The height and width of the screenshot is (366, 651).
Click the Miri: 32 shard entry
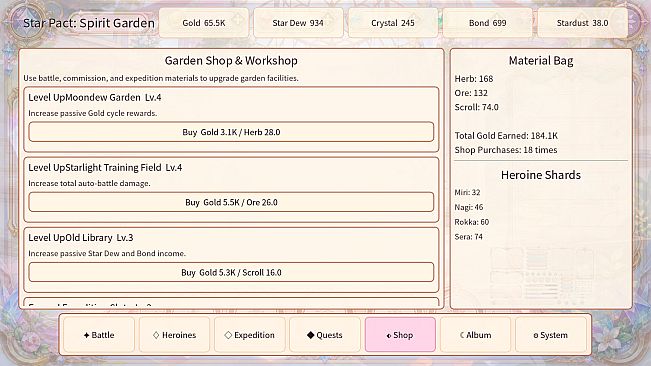click(x=467, y=193)
